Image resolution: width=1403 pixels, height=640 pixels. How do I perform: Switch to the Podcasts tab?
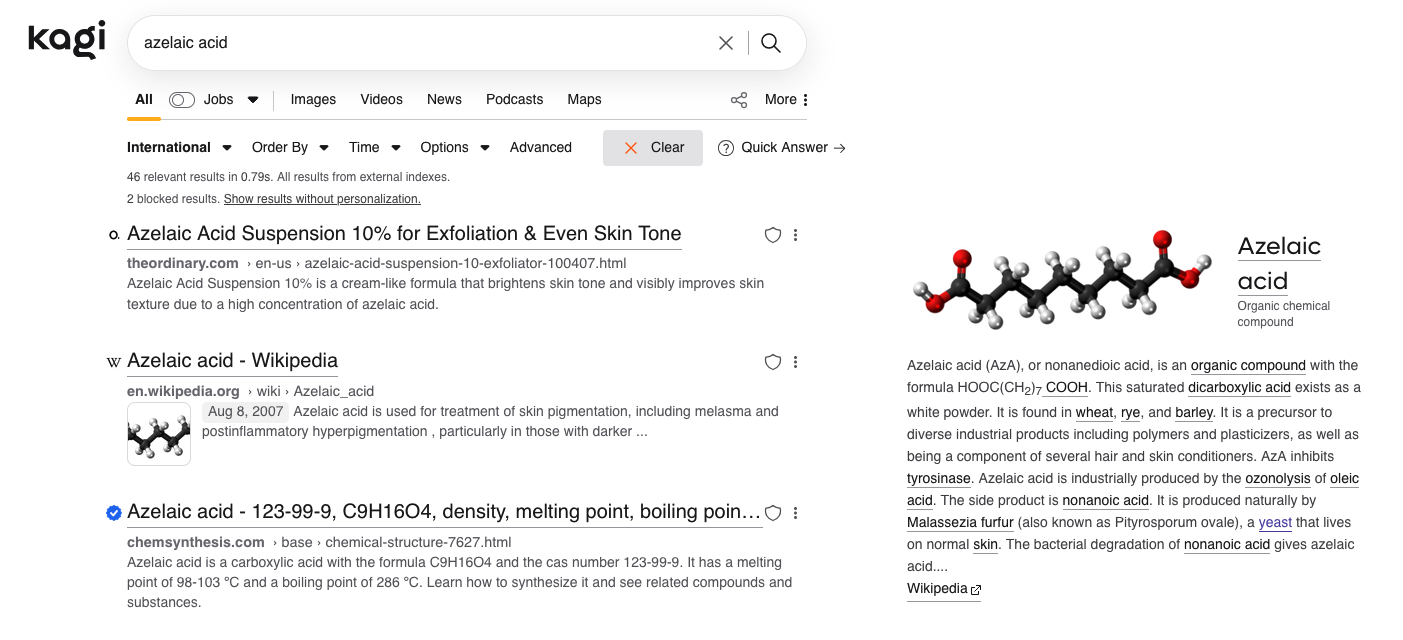point(514,100)
